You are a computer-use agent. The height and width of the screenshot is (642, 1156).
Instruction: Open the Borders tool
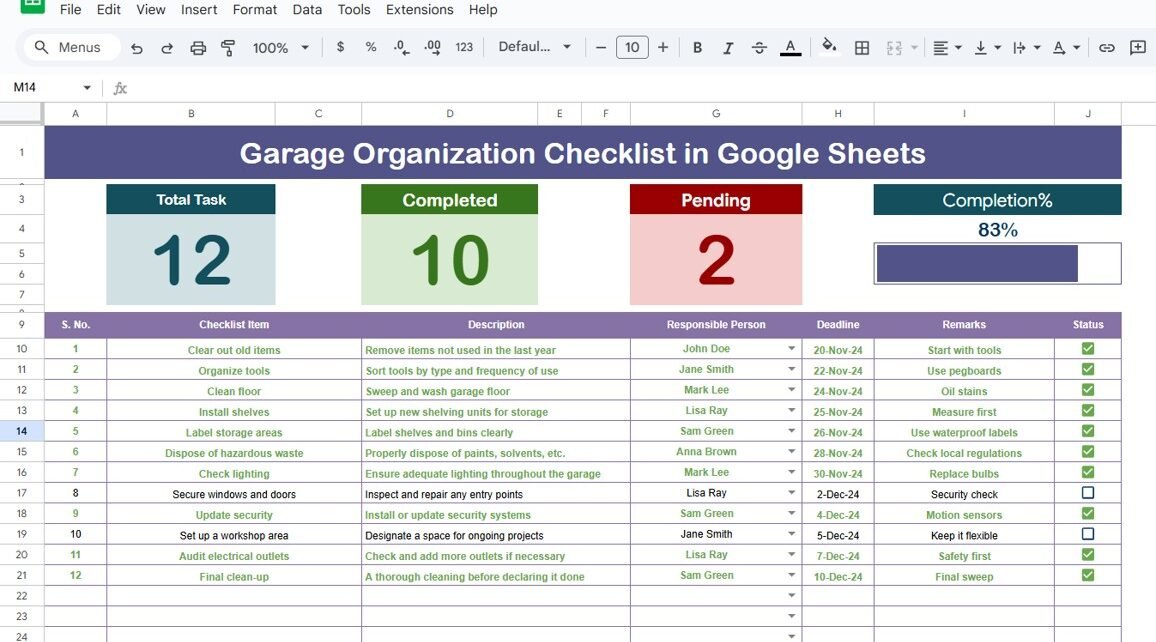click(x=861, y=48)
